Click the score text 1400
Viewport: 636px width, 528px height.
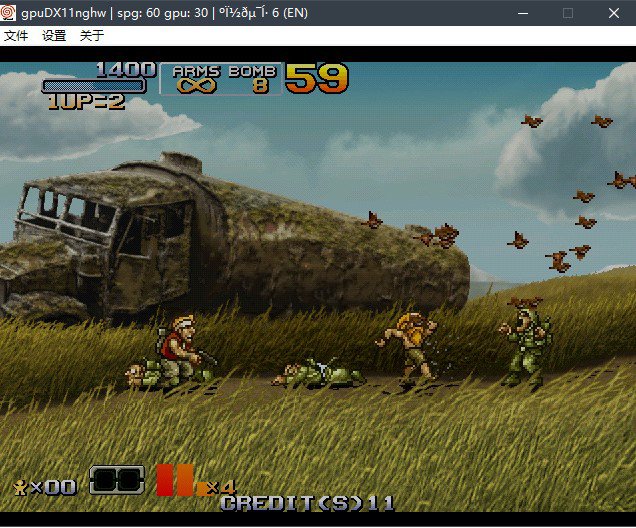[x=126, y=70]
